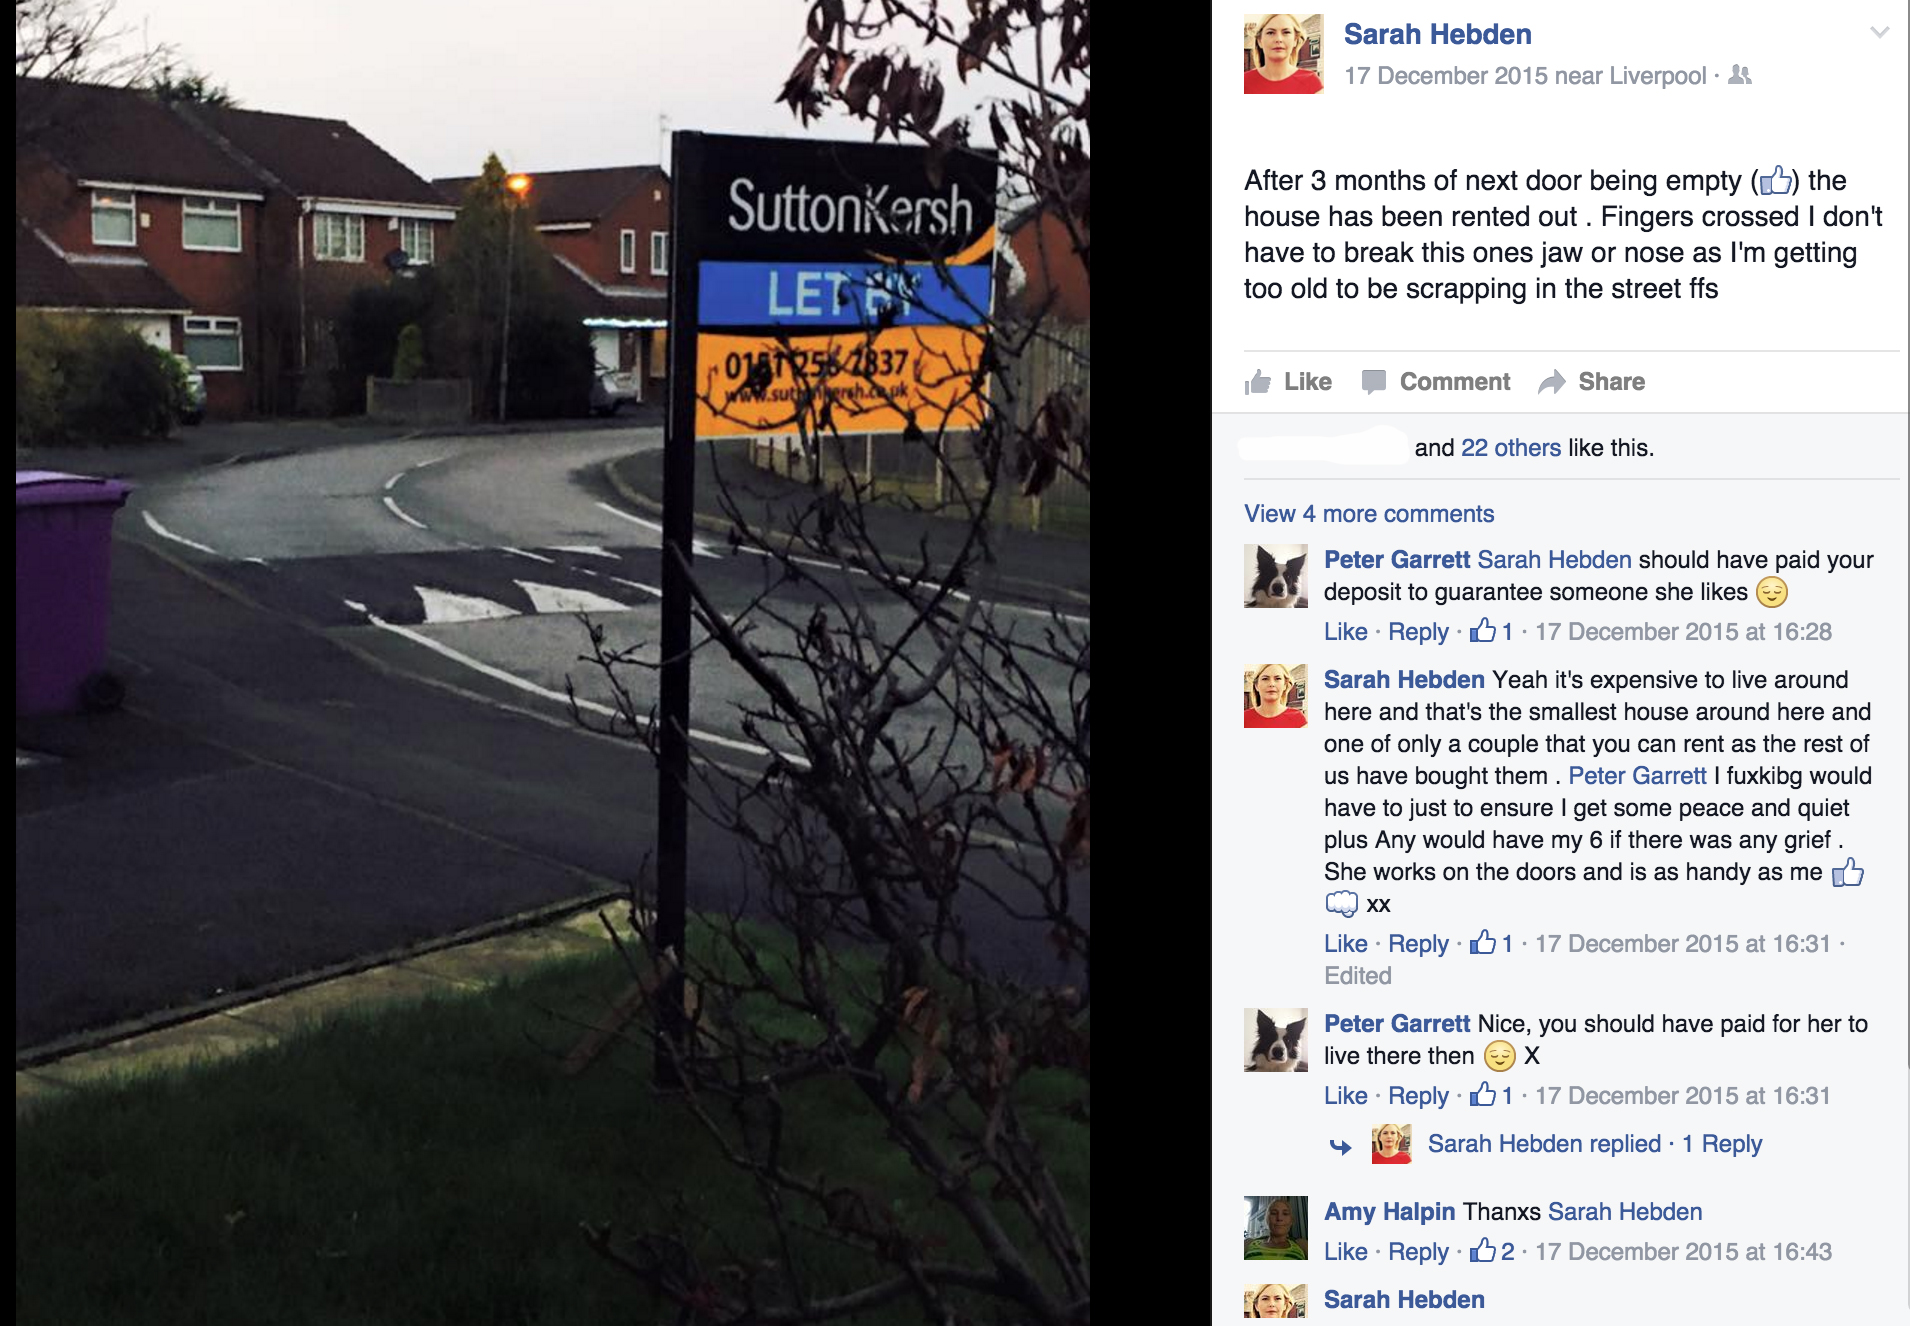
Task: Click the reply arrow icon beside Sarah Hebden replied
Action: coord(1341,1146)
